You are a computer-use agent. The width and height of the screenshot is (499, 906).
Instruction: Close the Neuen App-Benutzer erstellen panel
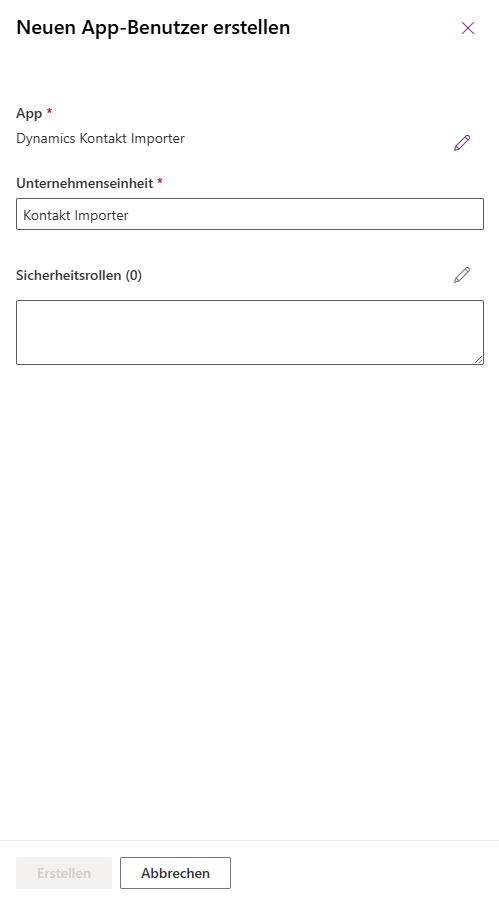(x=468, y=28)
